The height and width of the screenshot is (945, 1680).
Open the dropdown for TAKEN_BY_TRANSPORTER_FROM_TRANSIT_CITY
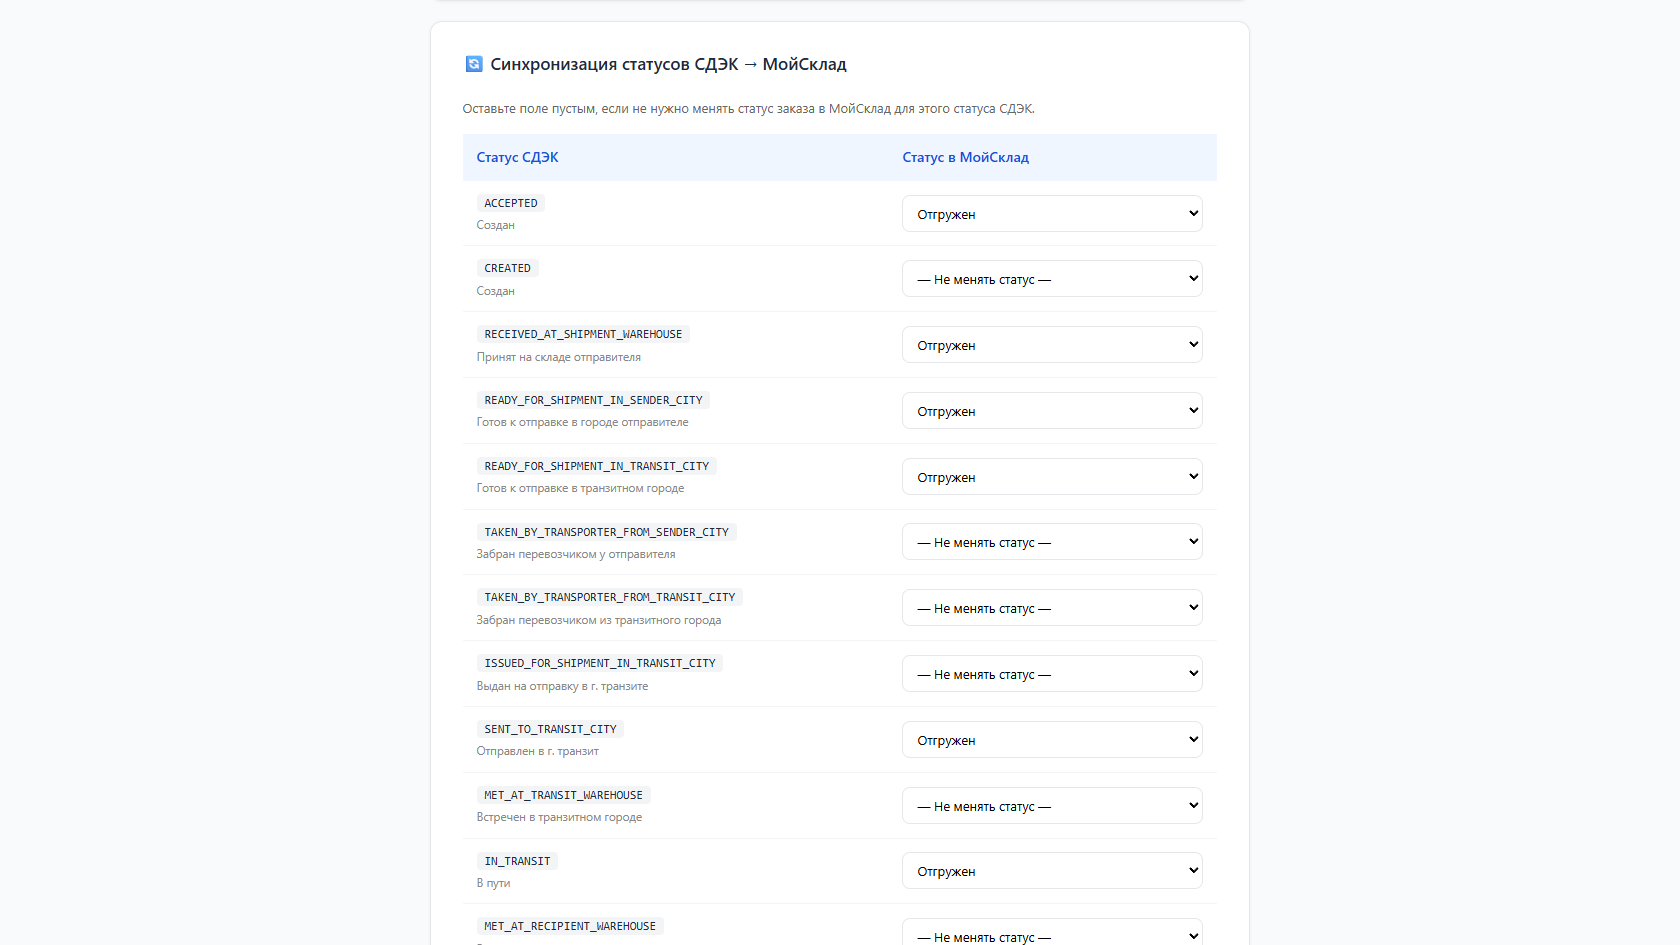tap(1052, 608)
